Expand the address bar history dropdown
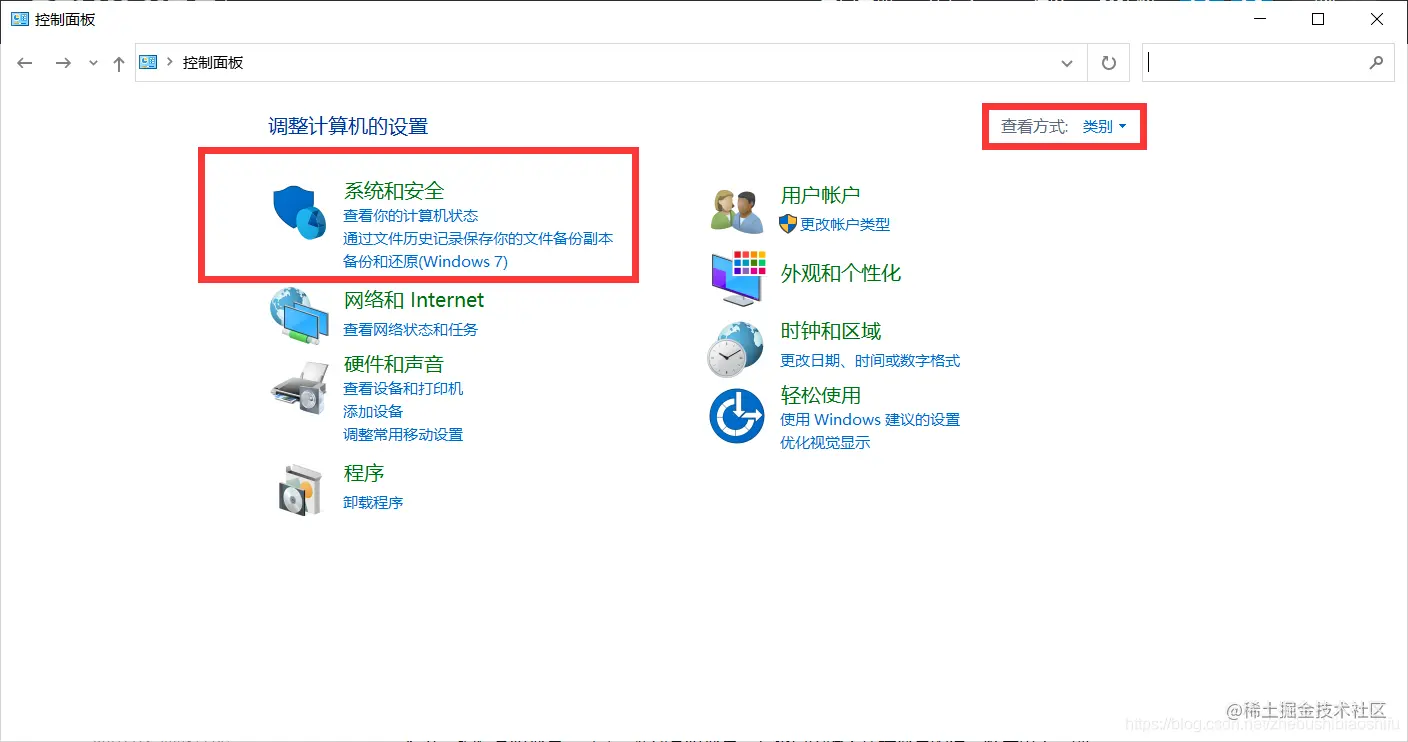This screenshot has height=742, width=1408. pos(1066,63)
